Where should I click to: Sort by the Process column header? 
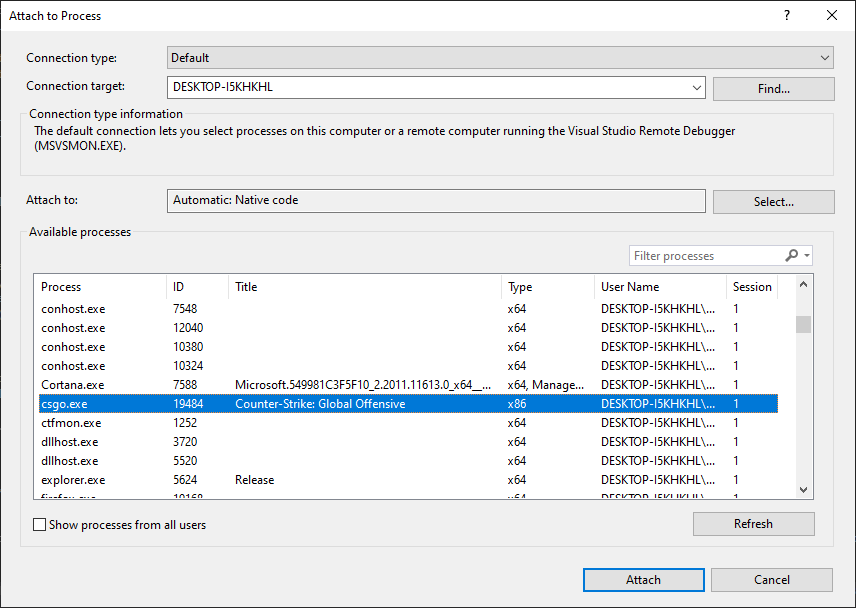pyautogui.click(x=102, y=287)
